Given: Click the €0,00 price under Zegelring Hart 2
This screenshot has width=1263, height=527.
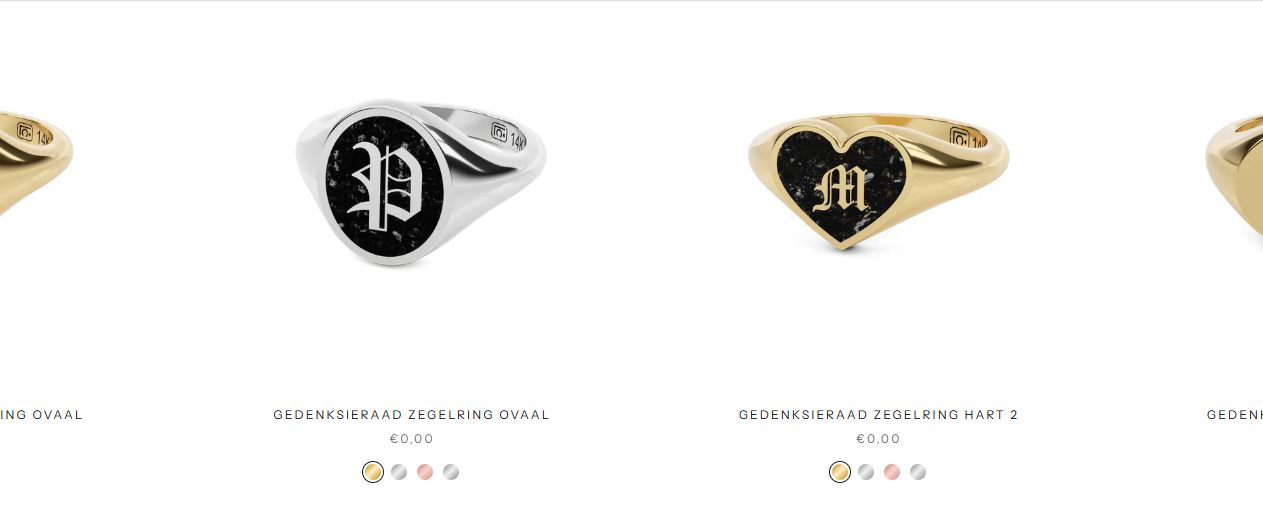Looking at the screenshot, I should coord(879,439).
